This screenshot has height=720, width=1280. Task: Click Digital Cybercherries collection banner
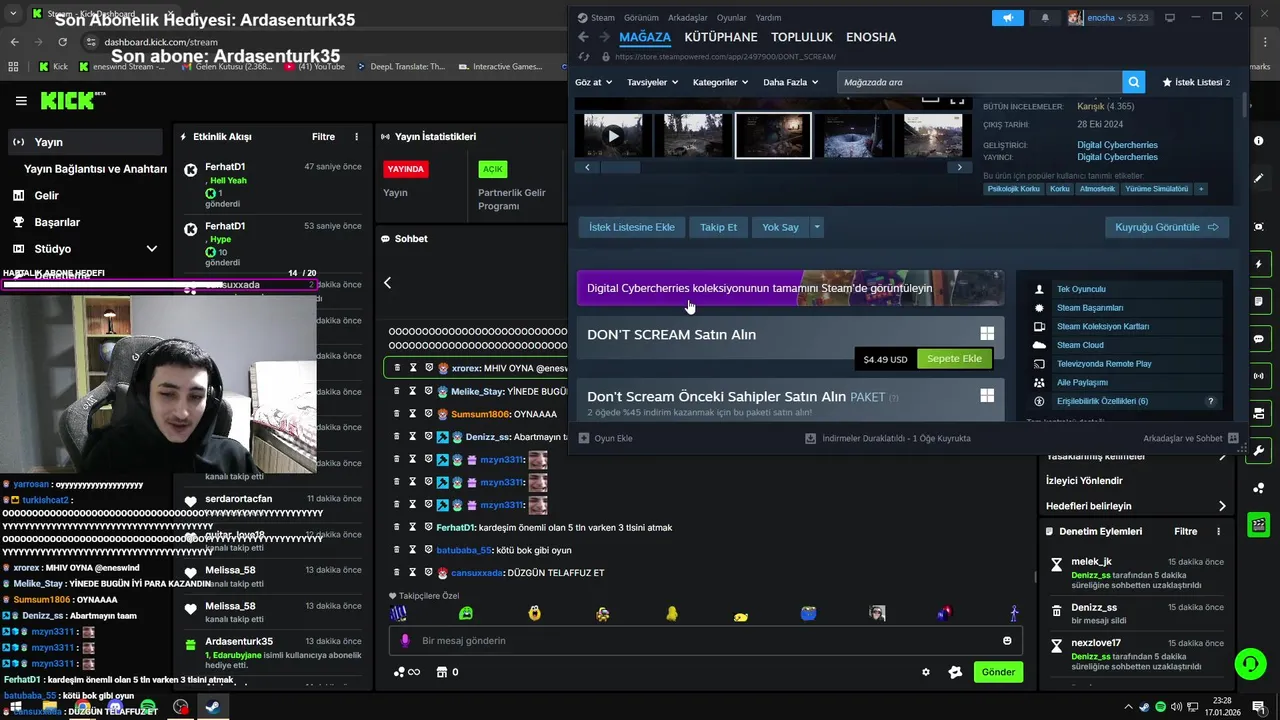[790, 288]
